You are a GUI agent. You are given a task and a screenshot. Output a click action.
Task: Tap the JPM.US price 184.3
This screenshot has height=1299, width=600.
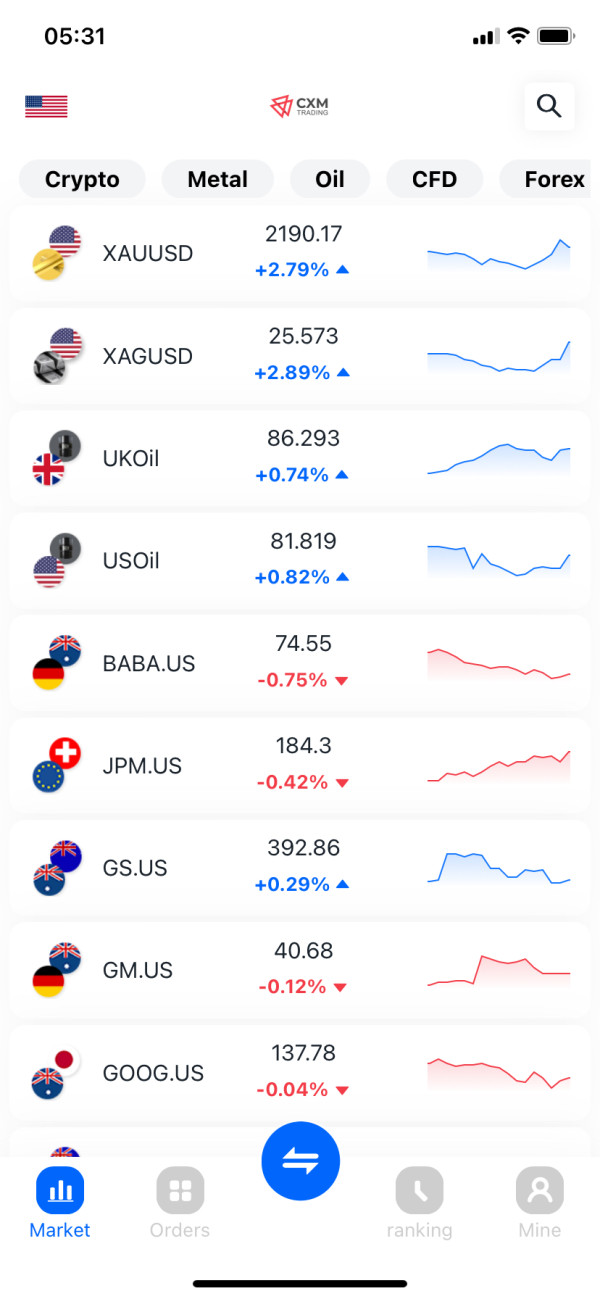click(x=303, y=745)
